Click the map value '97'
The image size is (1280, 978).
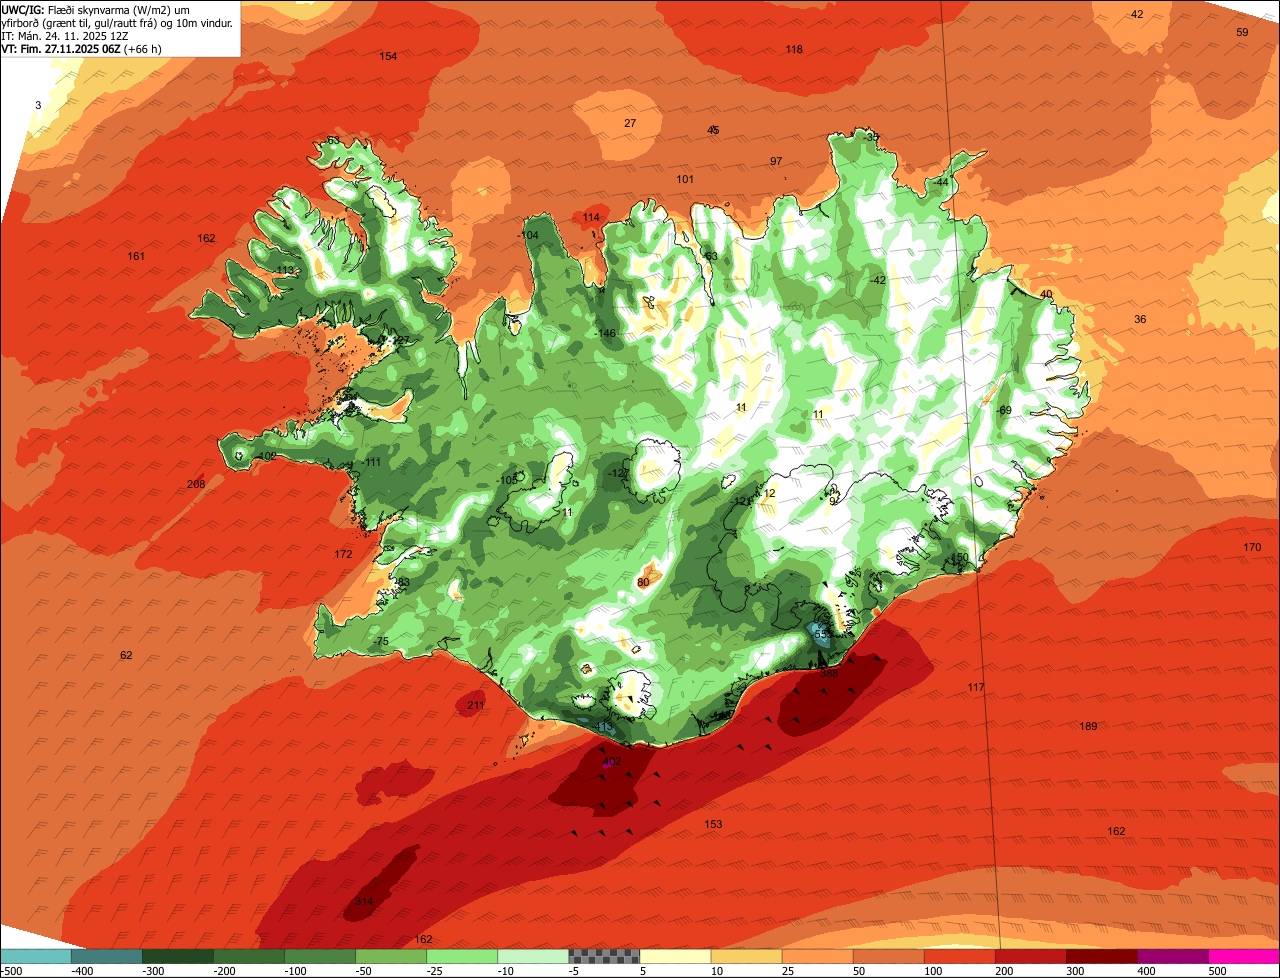pos(776,161)
